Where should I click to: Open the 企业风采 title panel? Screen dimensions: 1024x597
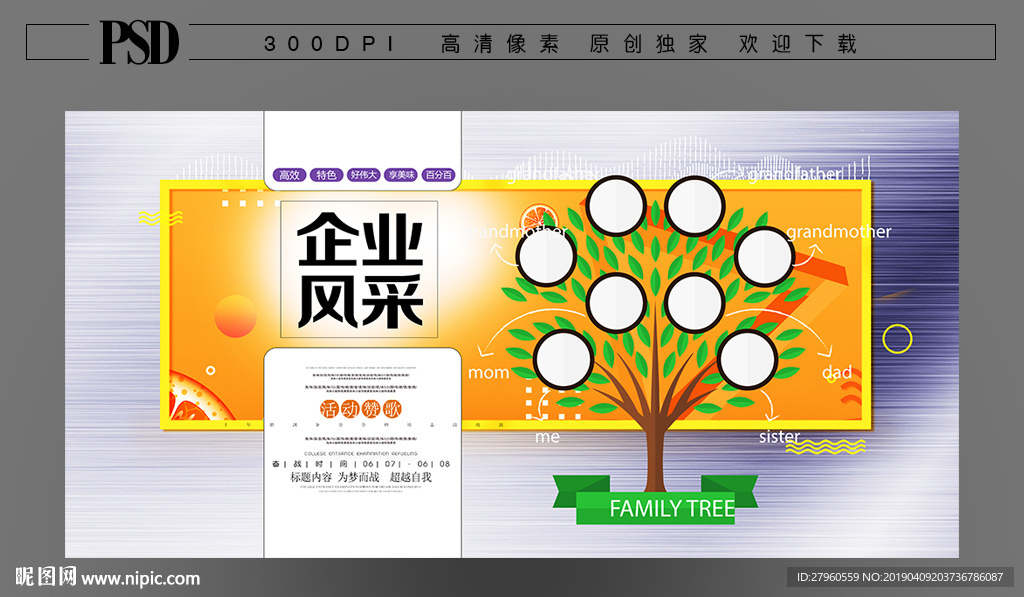[x=360, y=267]
